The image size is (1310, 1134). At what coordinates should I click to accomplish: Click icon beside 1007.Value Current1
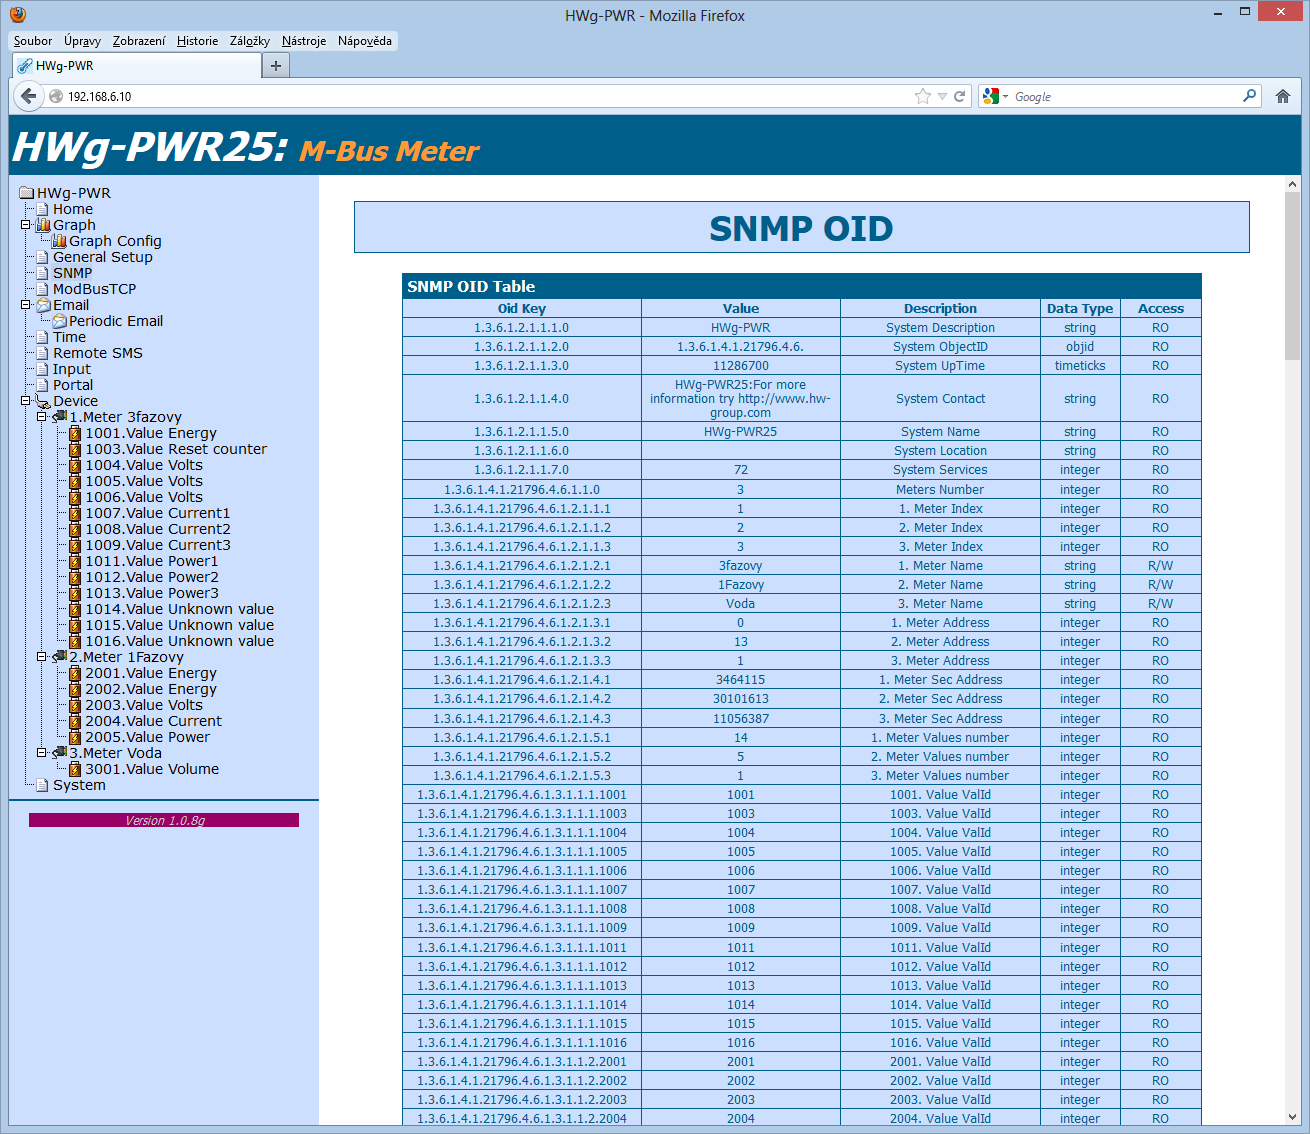(x=75, y=513)
